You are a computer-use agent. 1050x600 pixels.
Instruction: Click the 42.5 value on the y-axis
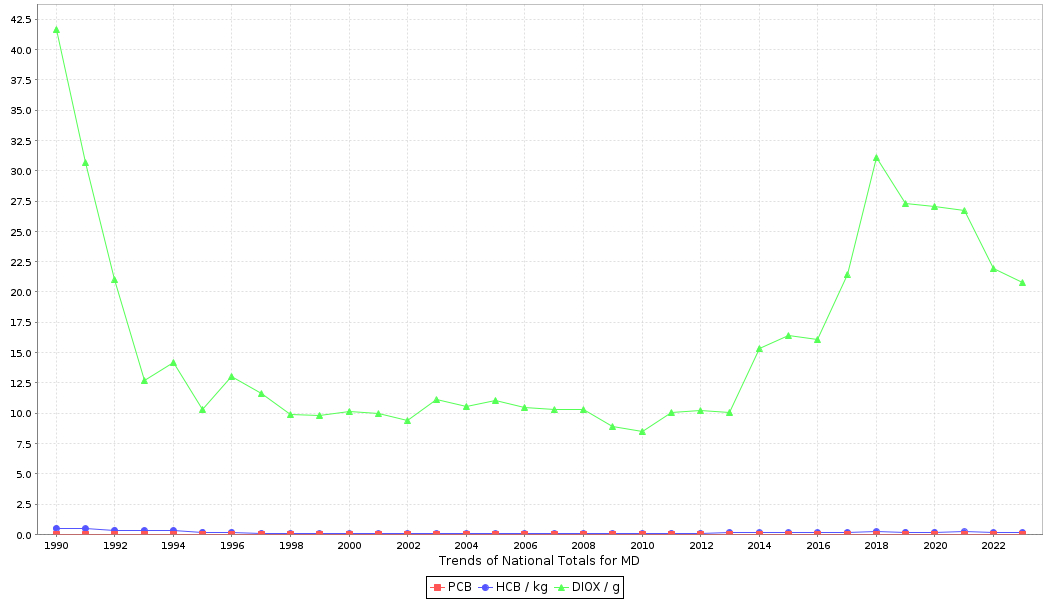click(21, 19)
